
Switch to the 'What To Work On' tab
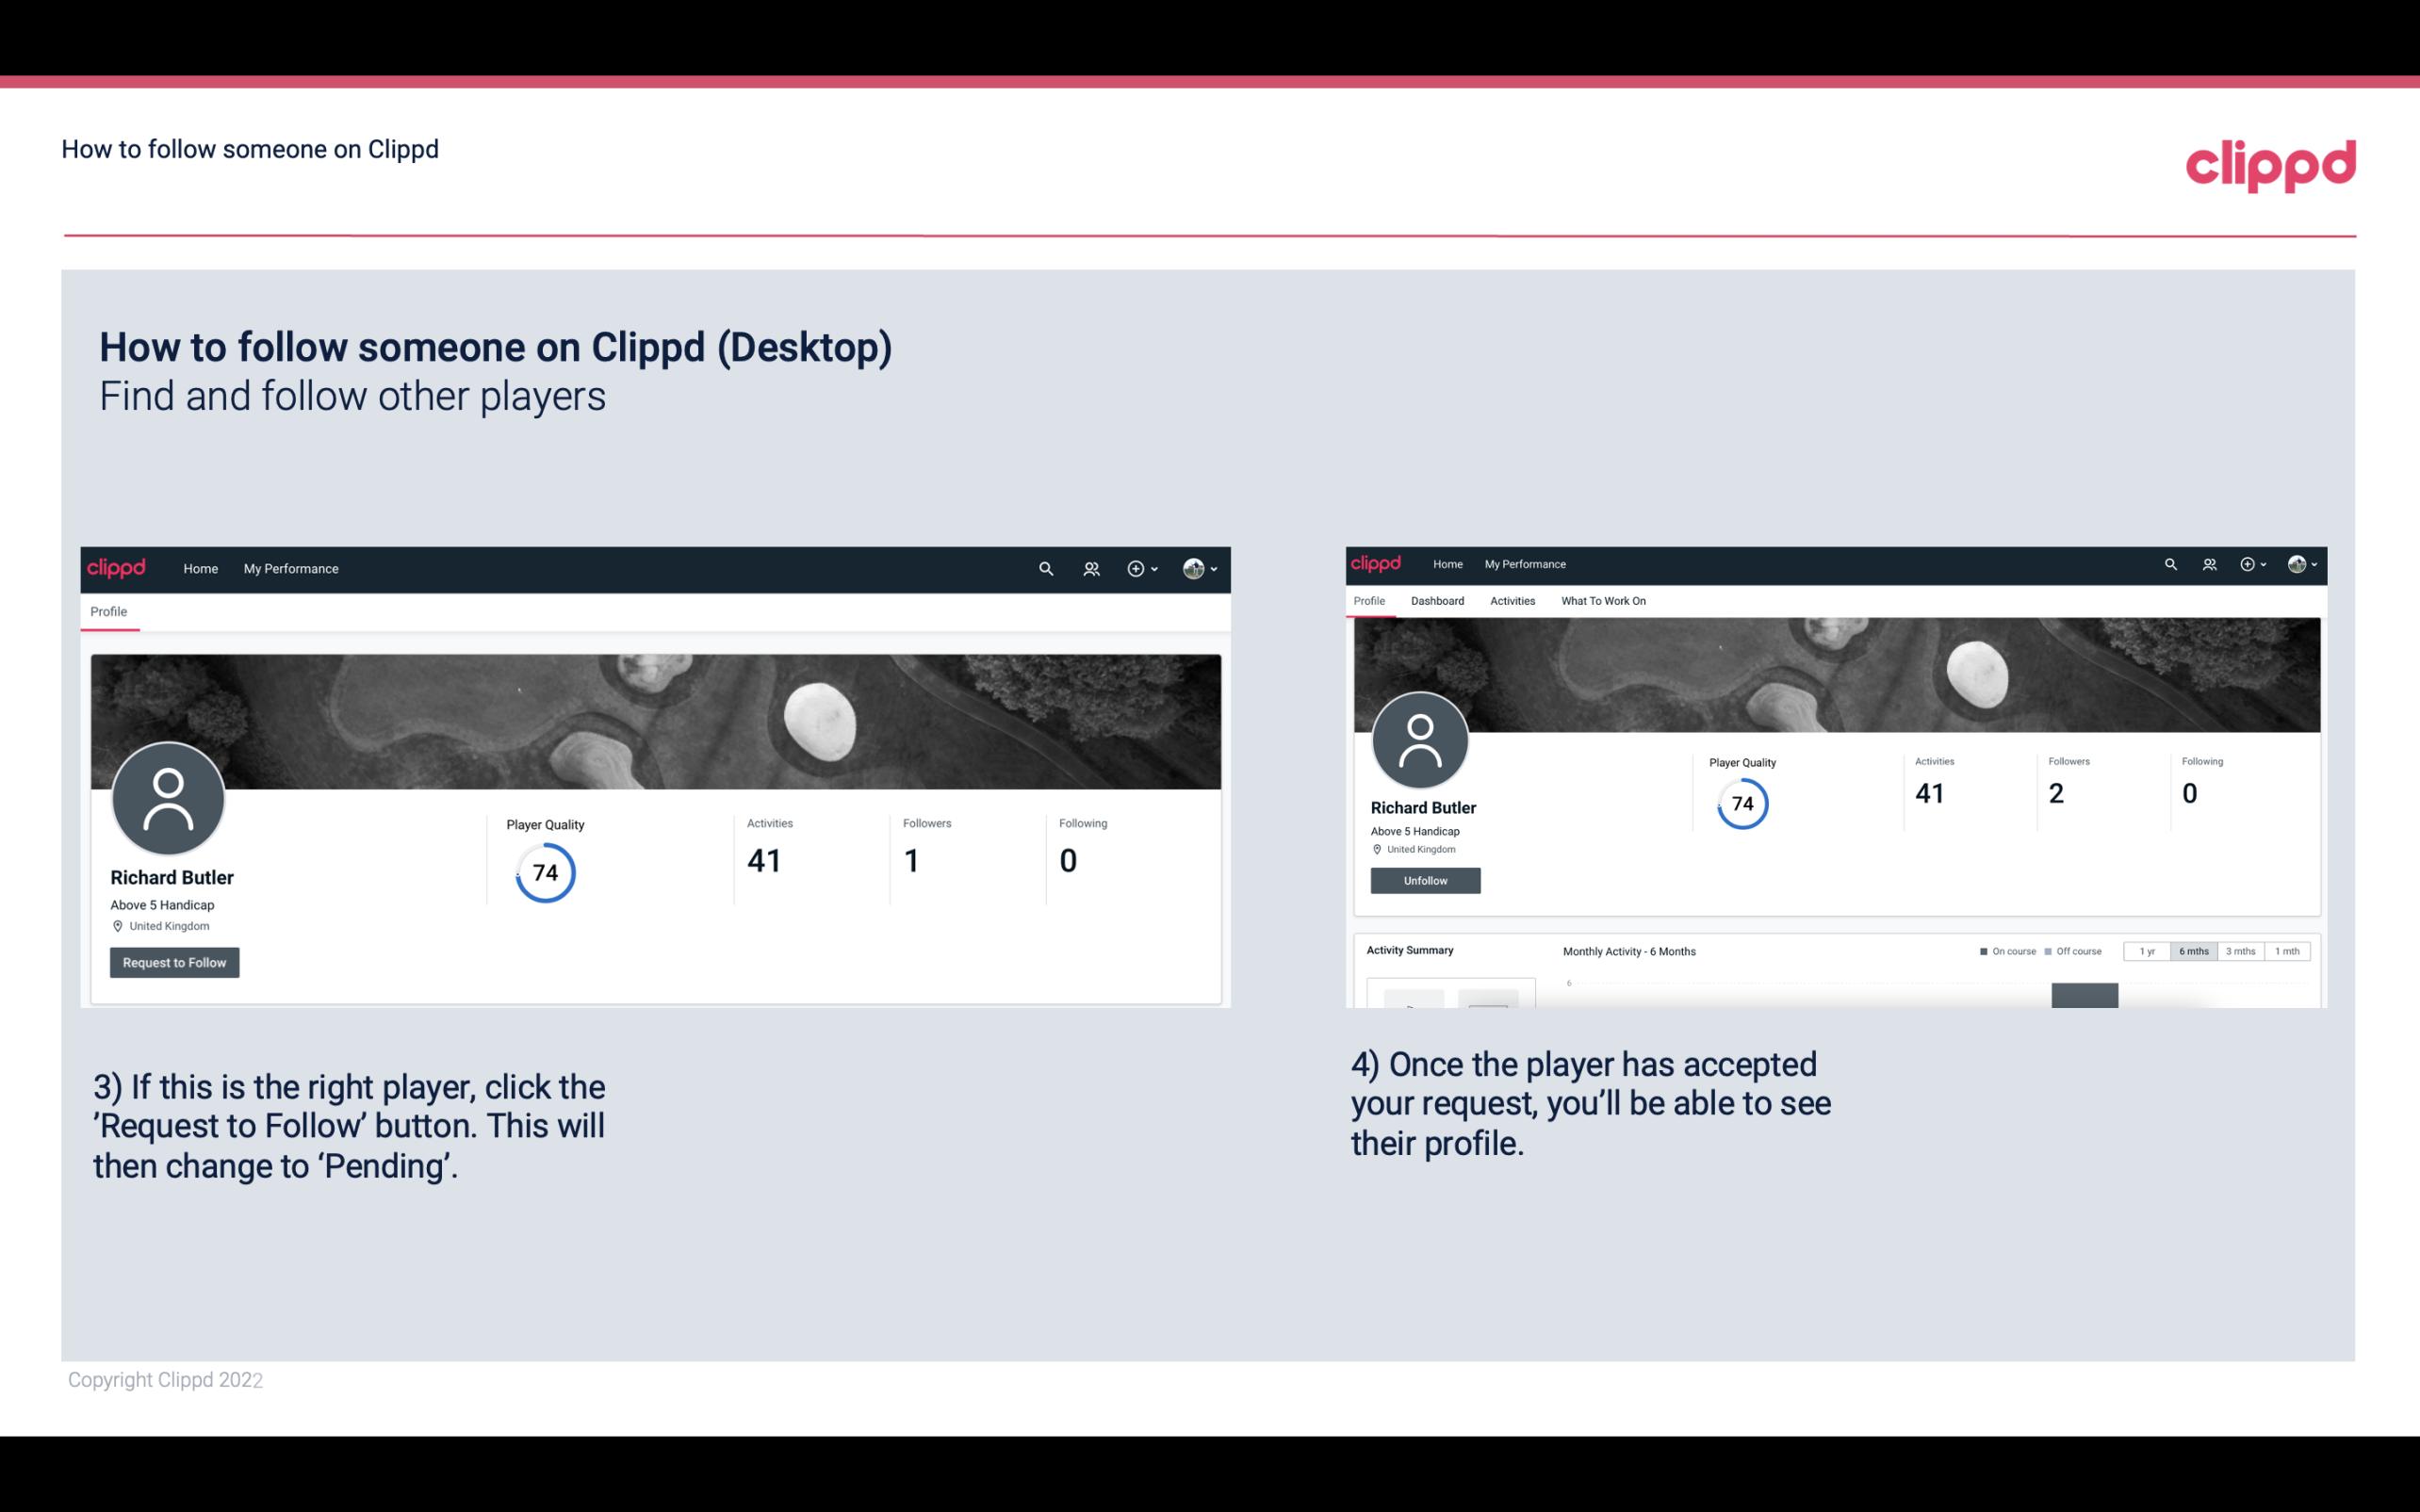(1605, 599)
